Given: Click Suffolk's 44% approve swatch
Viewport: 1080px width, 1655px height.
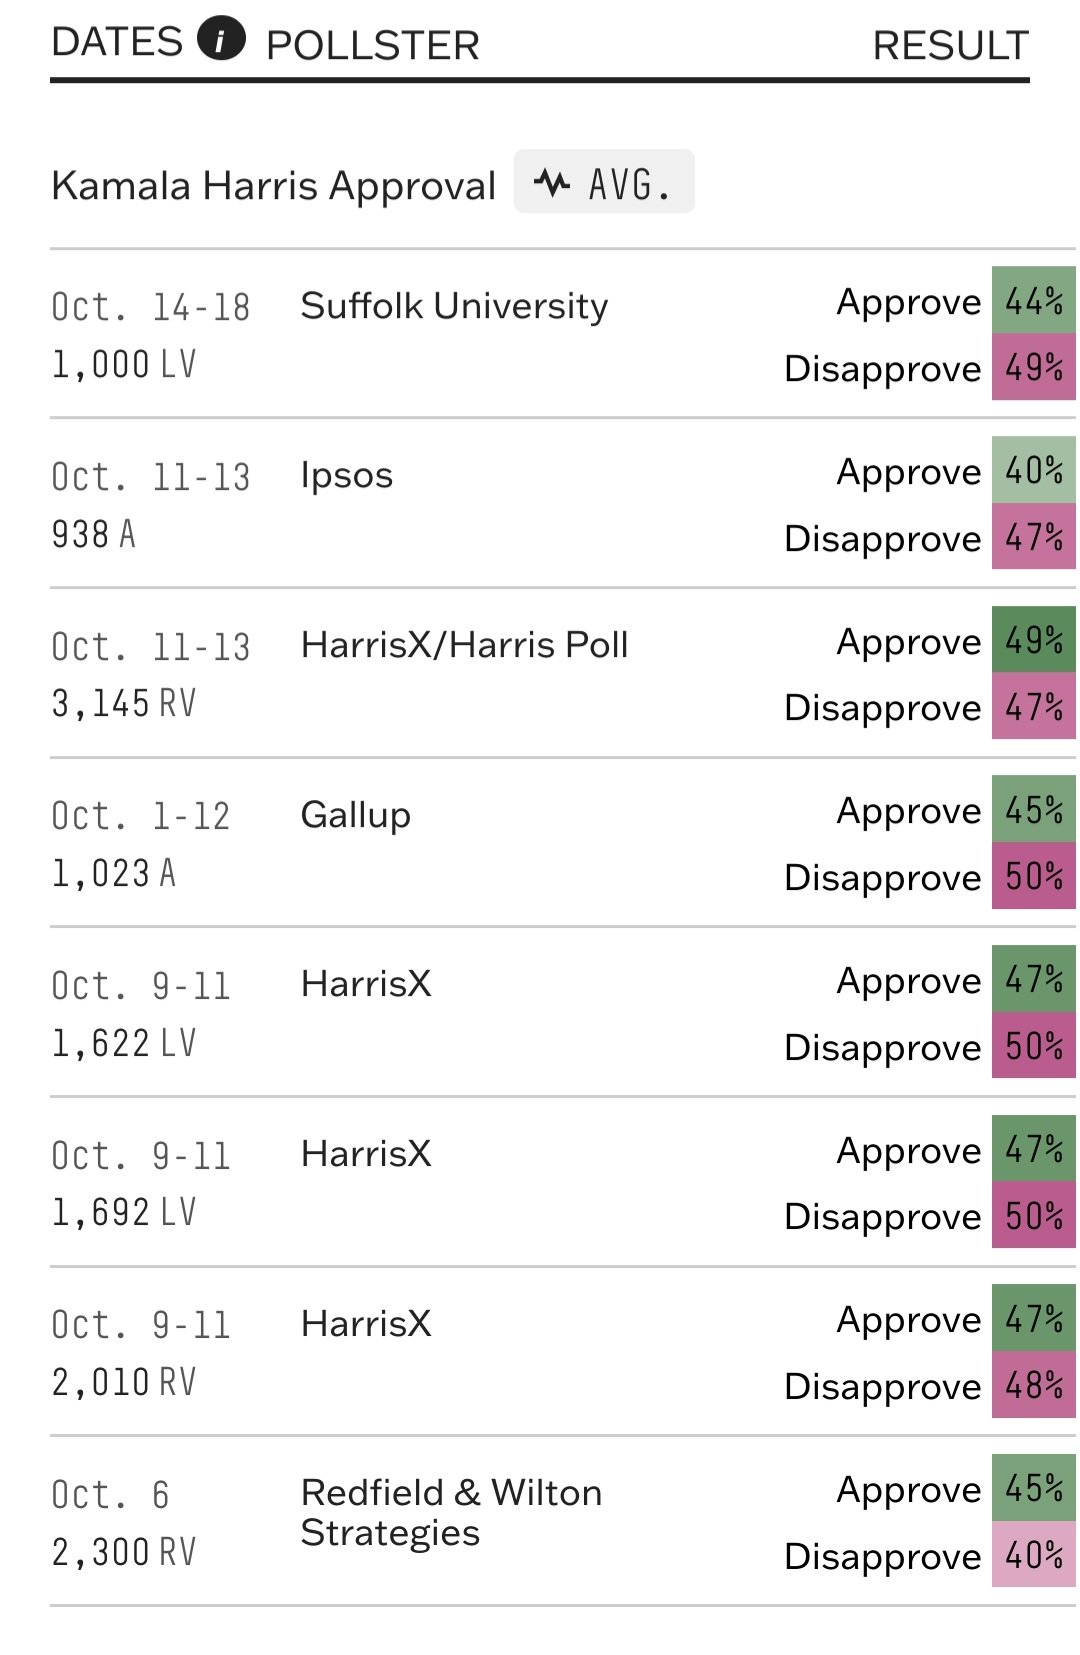Looking at the screenshot, I should pos(1033,300).
